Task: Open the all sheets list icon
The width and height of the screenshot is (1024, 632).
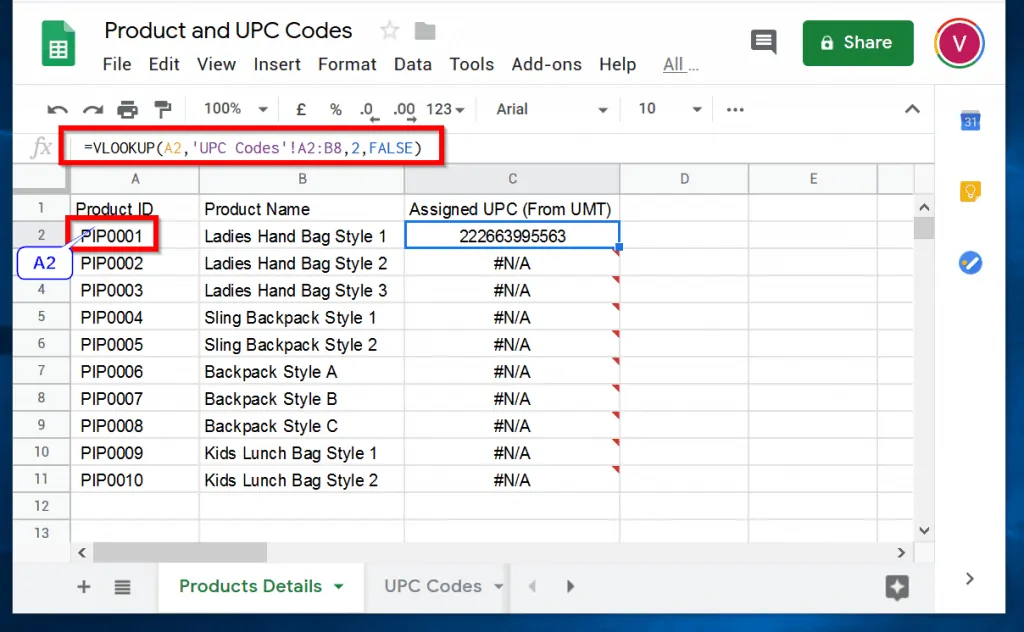Action: tap(122, 587)
